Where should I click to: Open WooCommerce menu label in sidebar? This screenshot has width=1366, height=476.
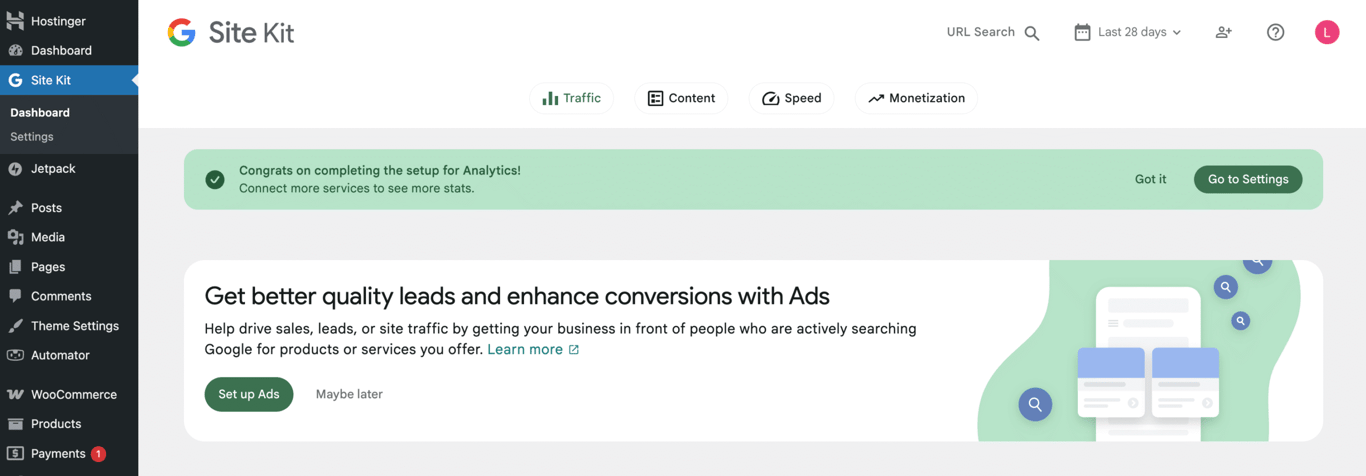(x=74, y=395)
